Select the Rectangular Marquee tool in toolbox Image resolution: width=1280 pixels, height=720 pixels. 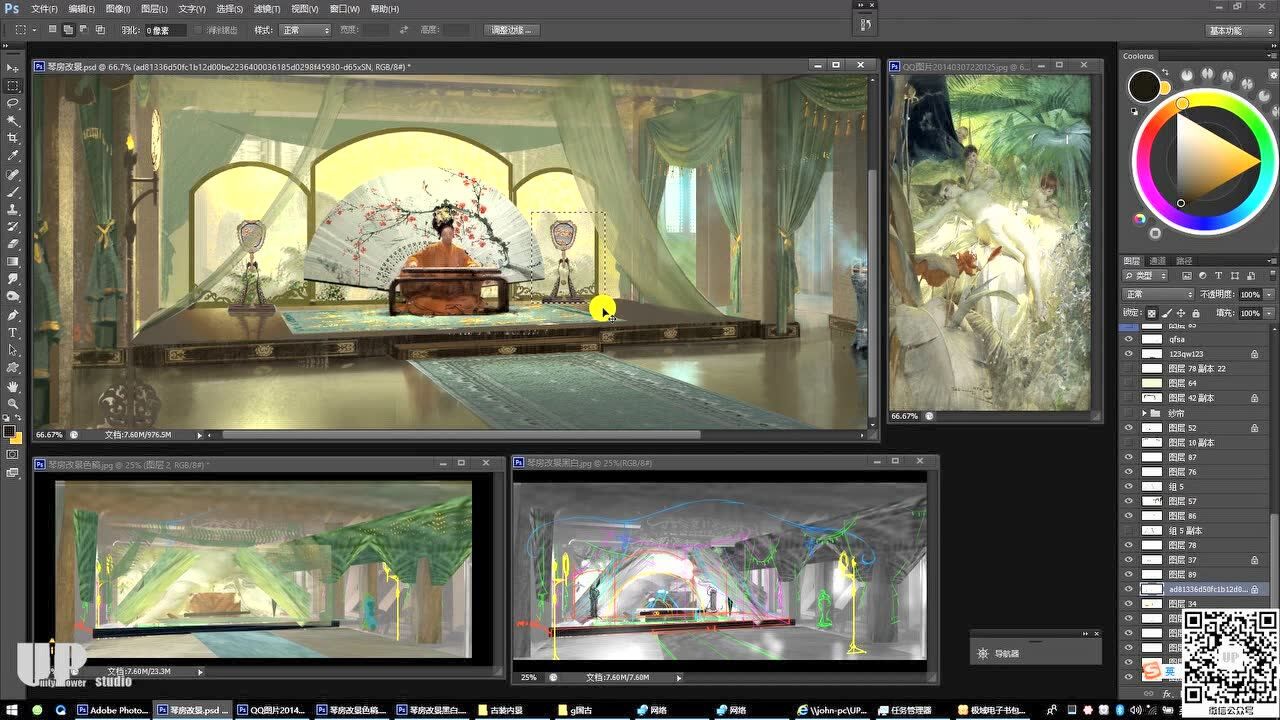point(13,86)
